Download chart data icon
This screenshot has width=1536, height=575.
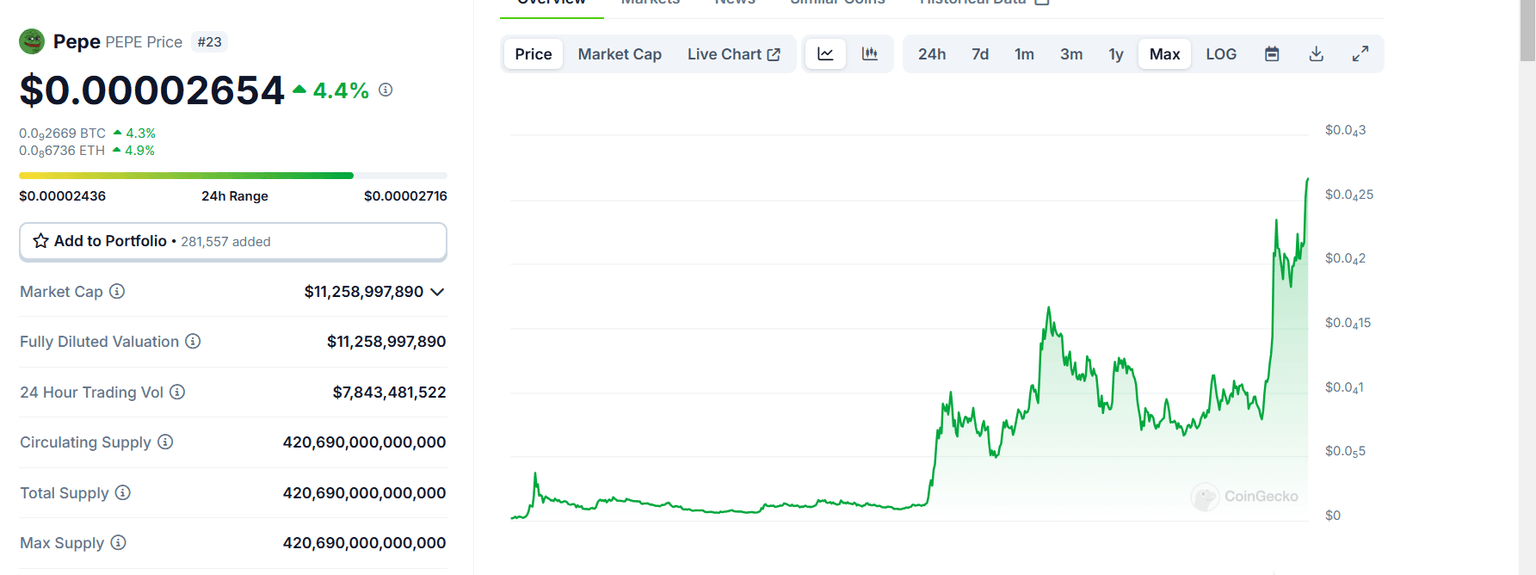pos(1316,54)
